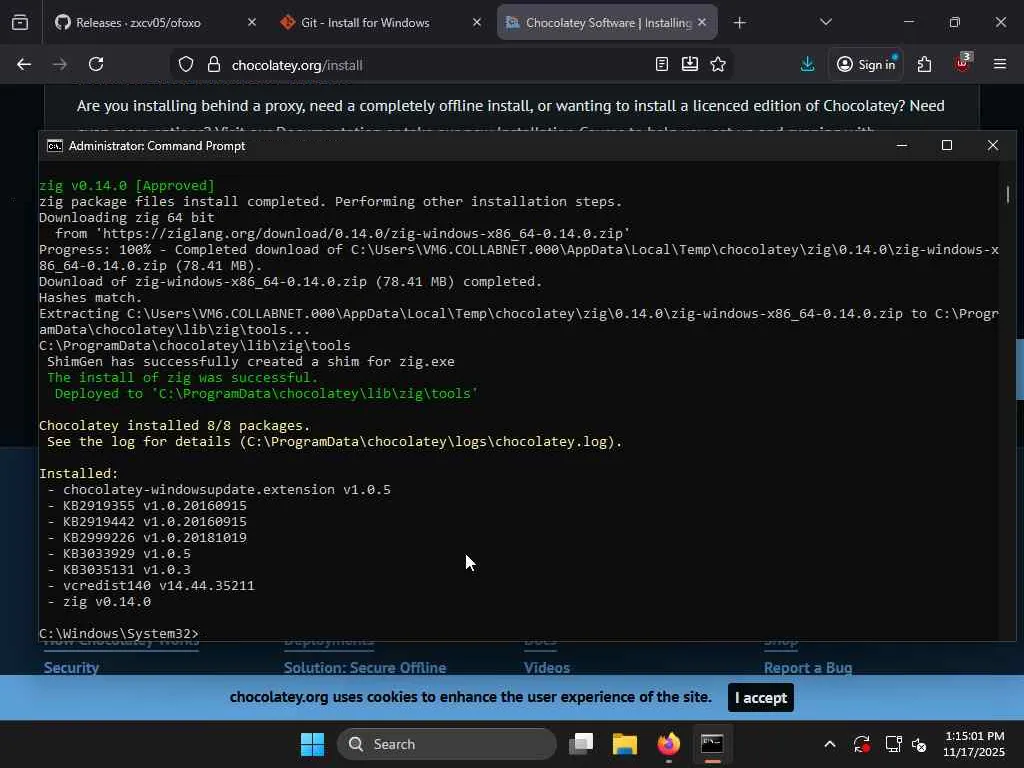Accept cookies with I accept button

[761, 697]
